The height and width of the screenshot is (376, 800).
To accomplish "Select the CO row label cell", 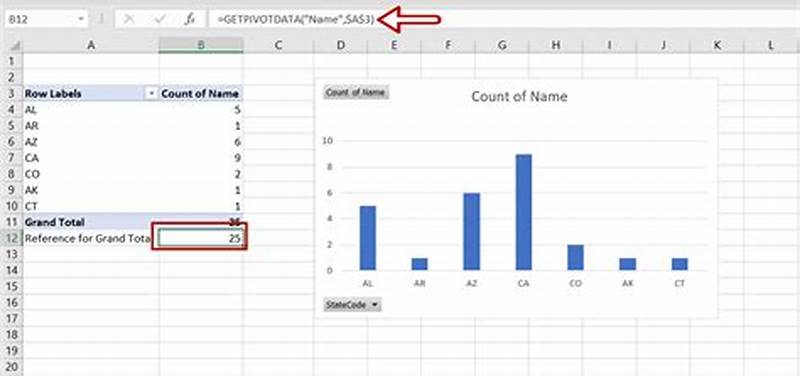I will pos(91,174).
